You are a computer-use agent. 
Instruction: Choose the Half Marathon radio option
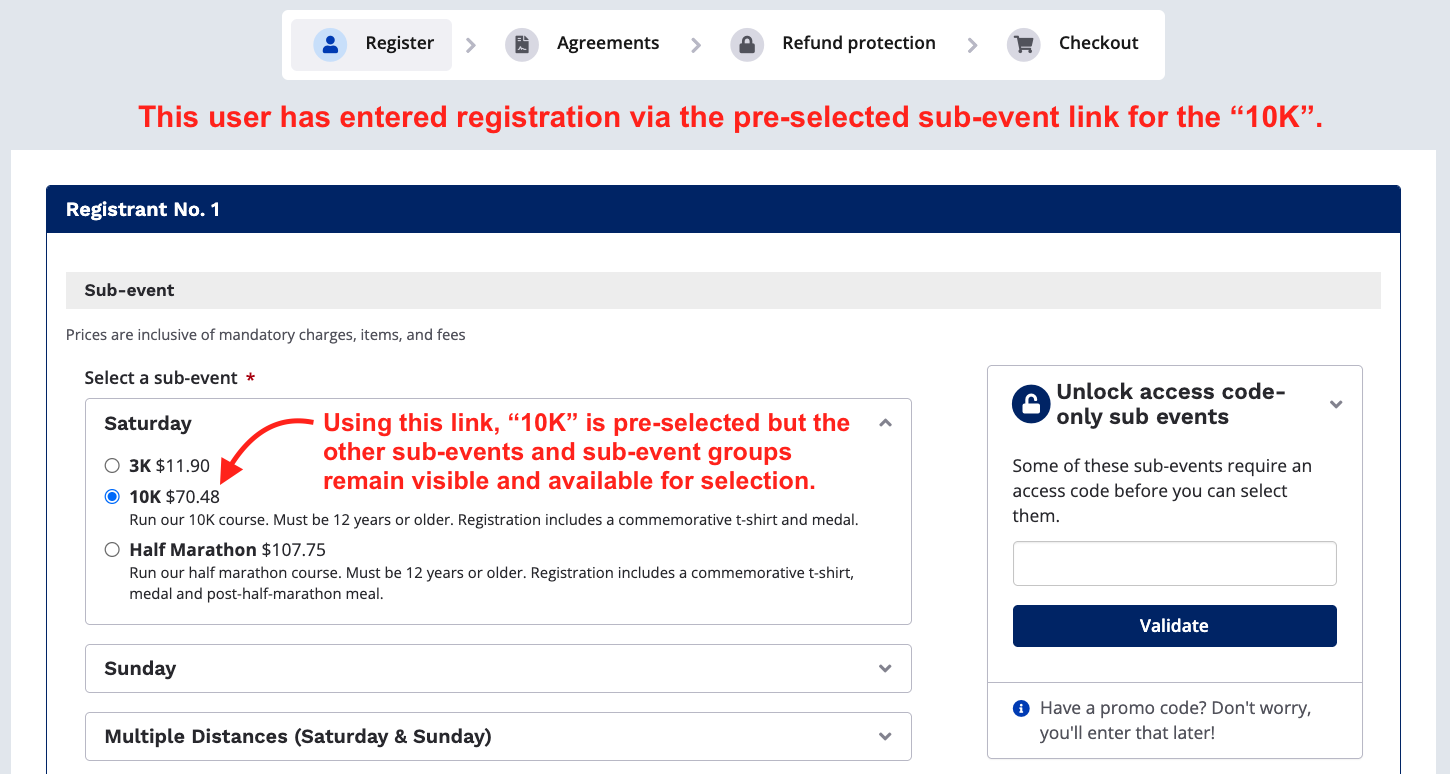(x=112, y=550)
